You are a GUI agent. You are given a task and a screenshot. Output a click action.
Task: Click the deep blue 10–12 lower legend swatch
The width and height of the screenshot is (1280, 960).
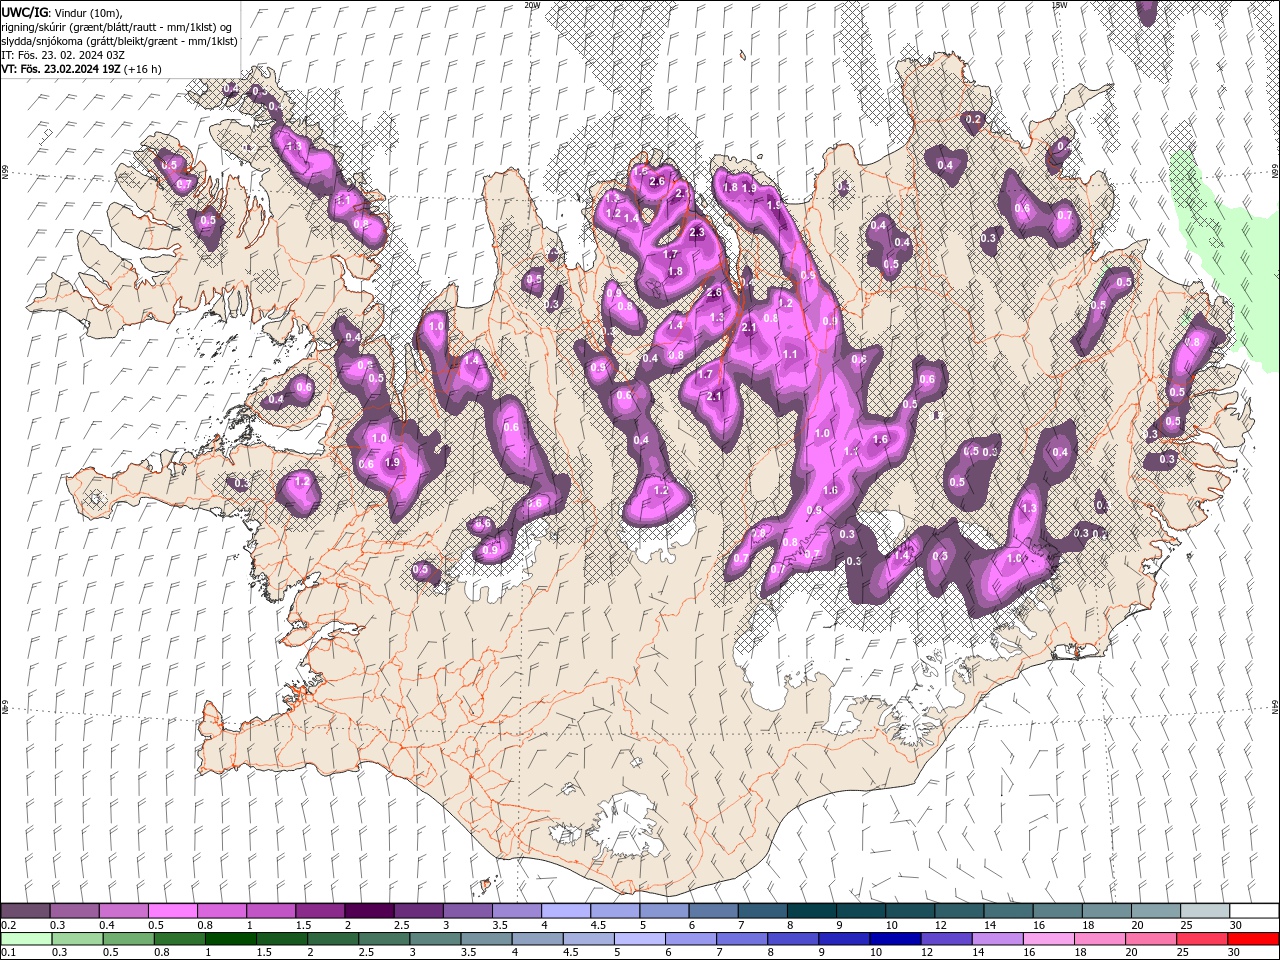895,939
